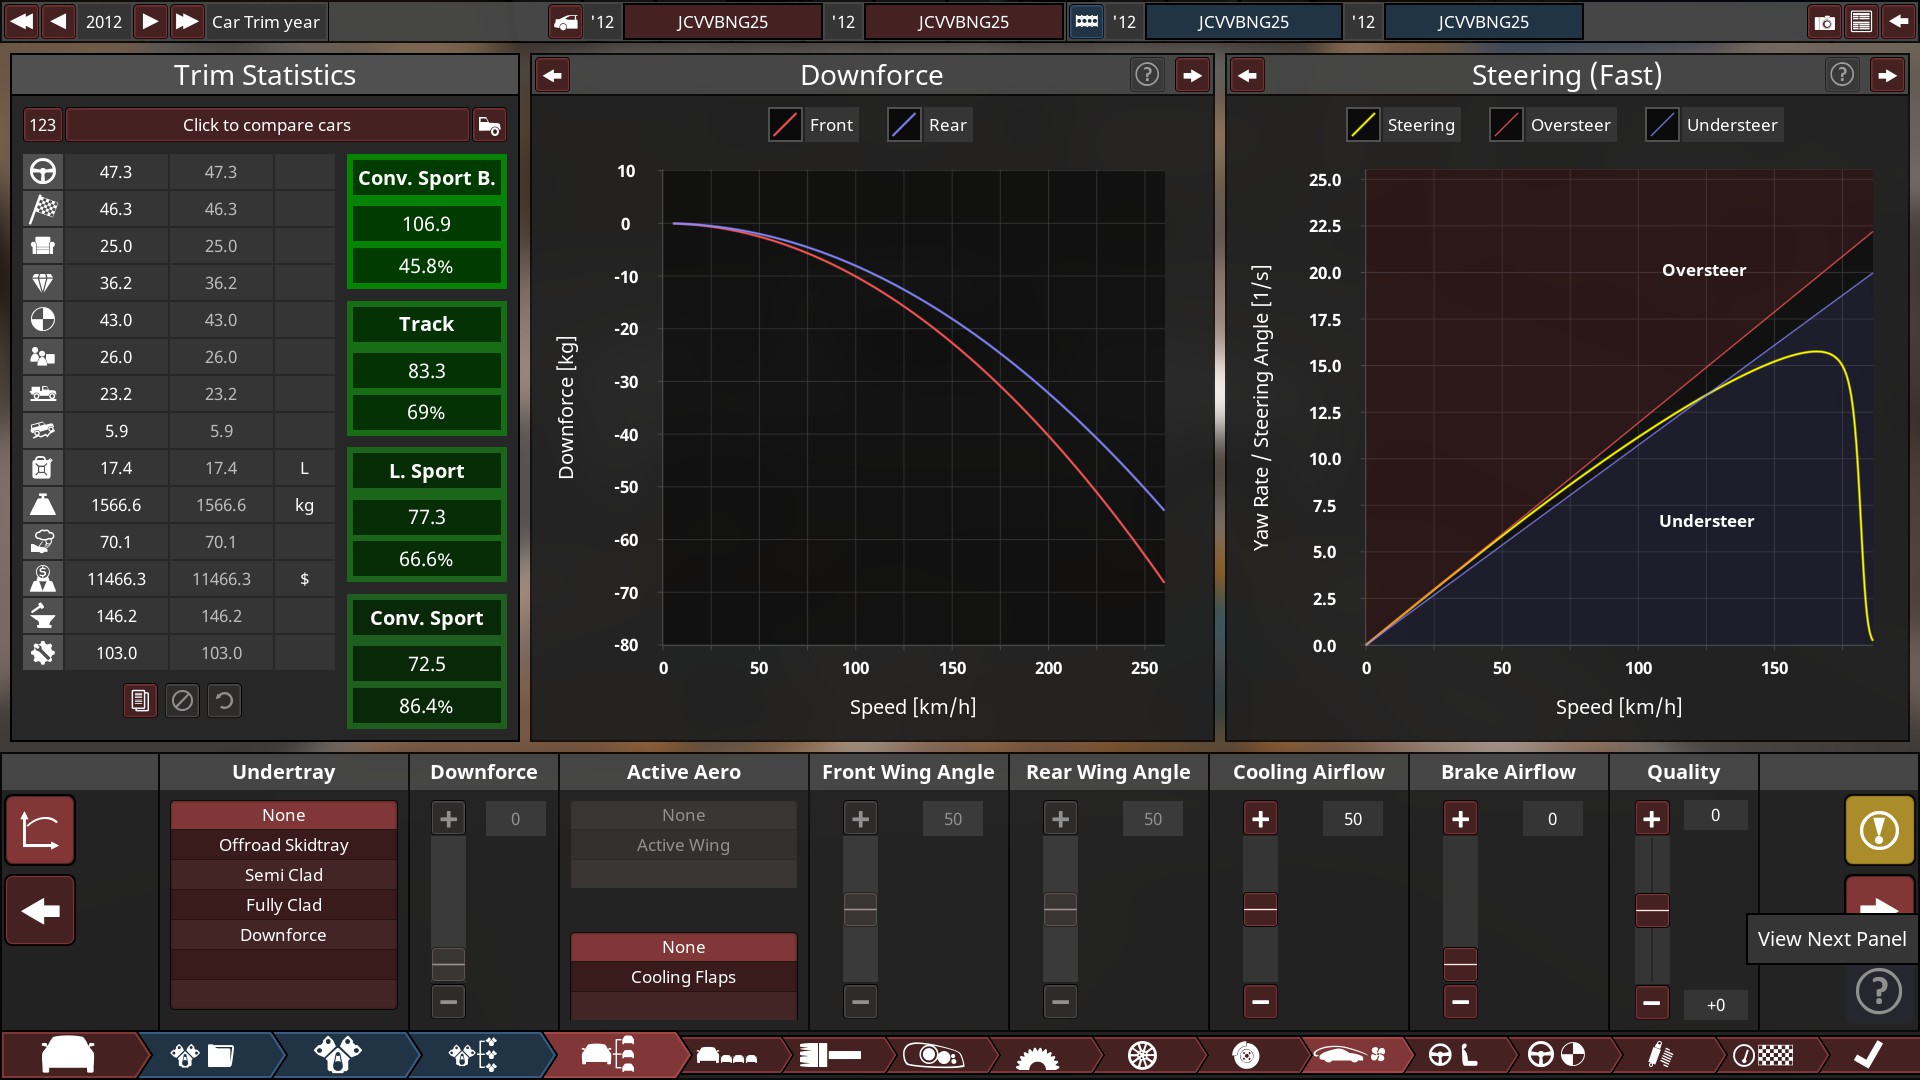This screenshot has width=1920, height=1080.
Task: Increase Cooling Airflow with plus button
Action: click(x=1260, y=819)
